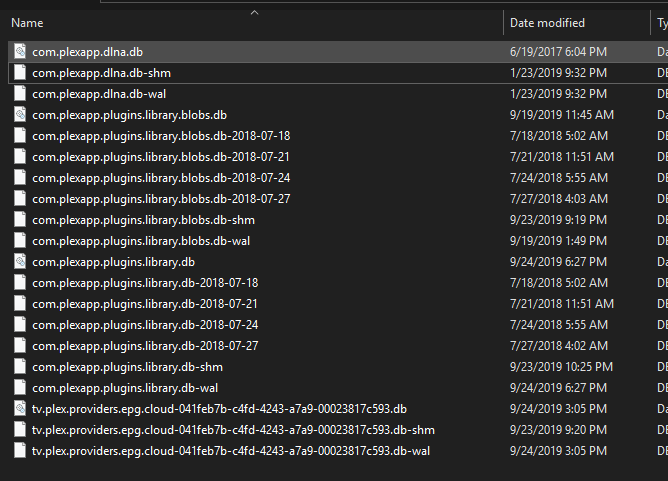Toggle sort direction using the arrow above Name
Image resolution: width=668 pixels, height=481 pixels.
(254, 13)
